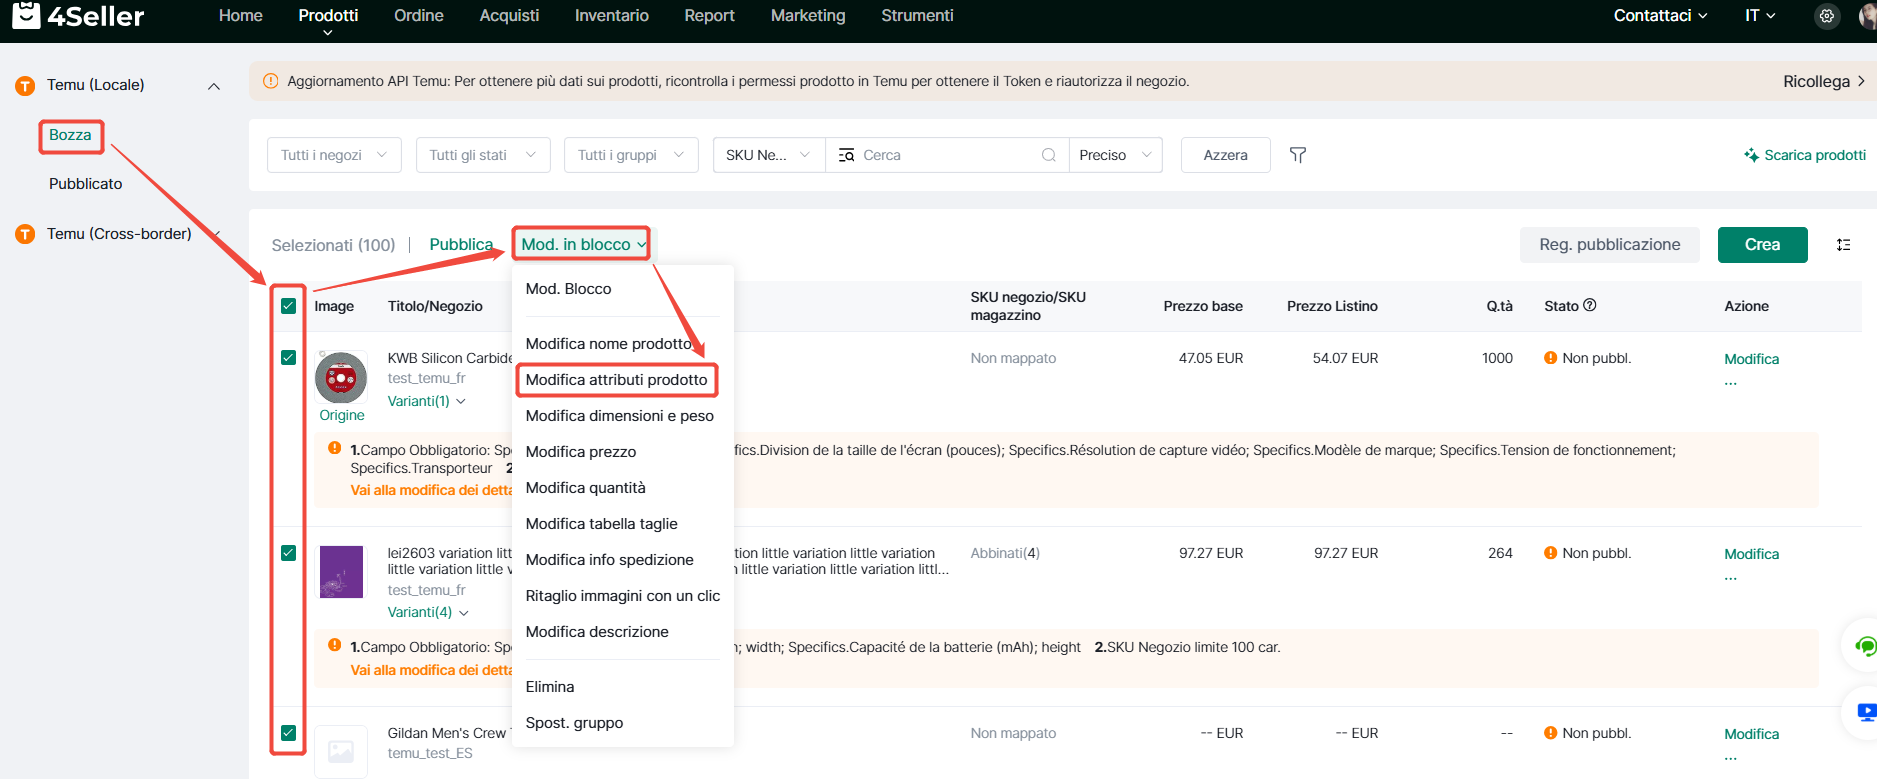Image resolution: width=1877 pixels, height=779 pixels.
Task: Open the Tutti gli stati dropdown
Action: [x=483, y=155]
